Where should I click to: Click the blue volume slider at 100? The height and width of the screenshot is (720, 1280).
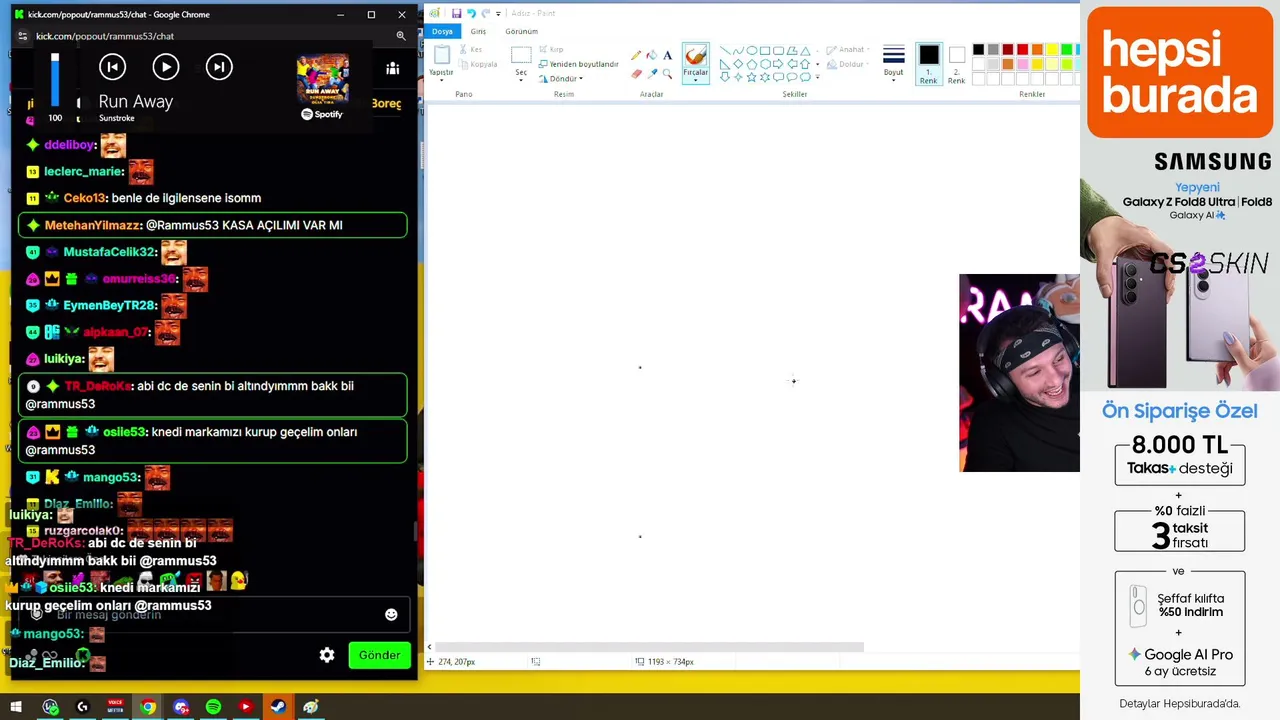point(55,80)
